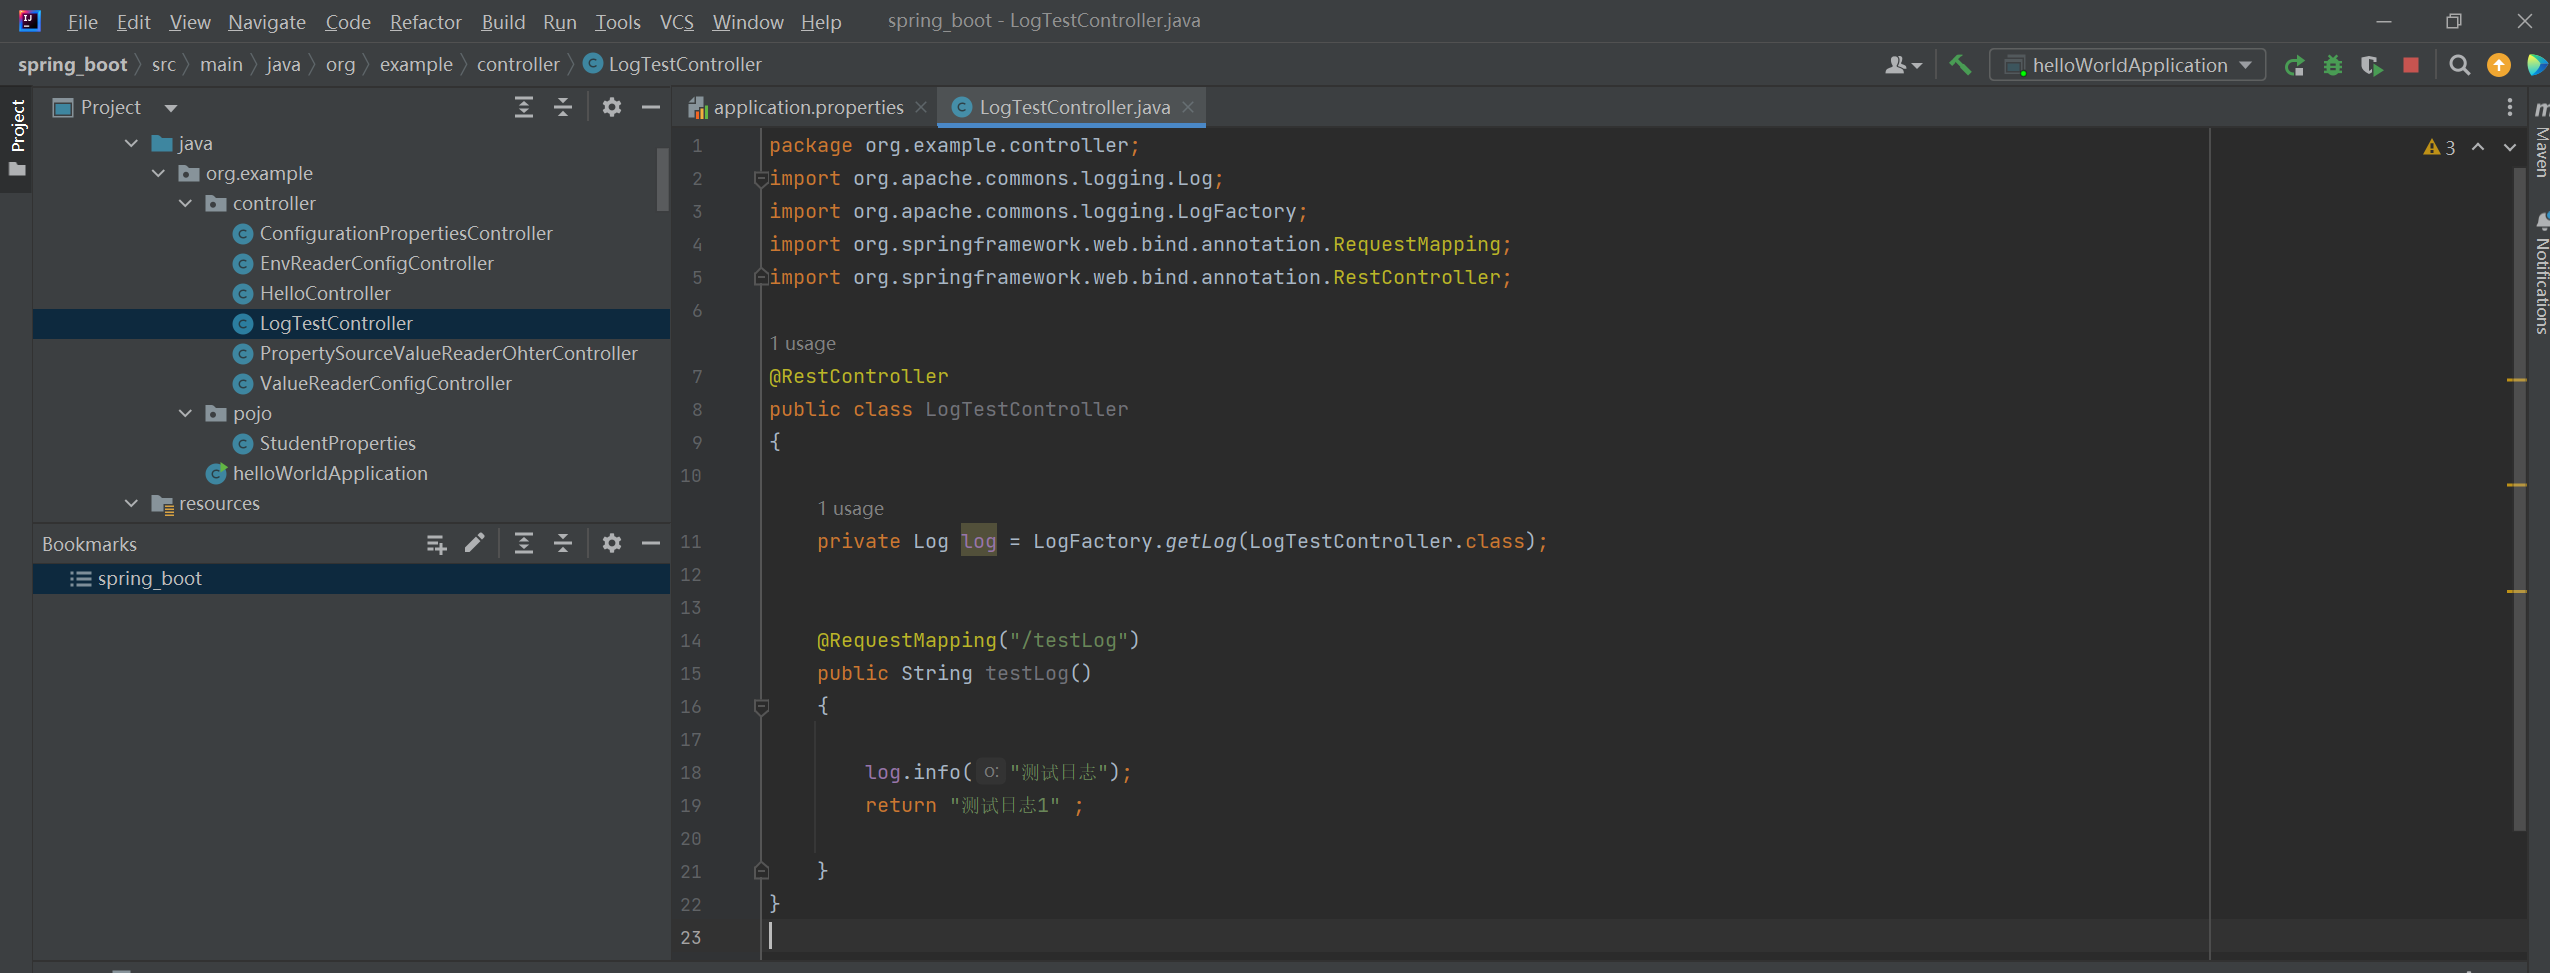Screen dimensions: 2550x973
Task: Switch to the application.properties tab
Action: 807,107
